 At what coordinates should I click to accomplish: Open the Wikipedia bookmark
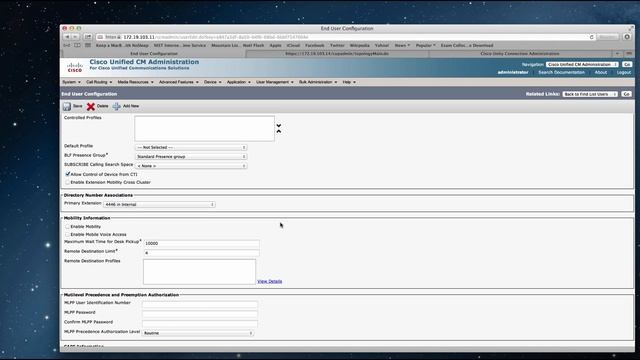tap(359, 45)
